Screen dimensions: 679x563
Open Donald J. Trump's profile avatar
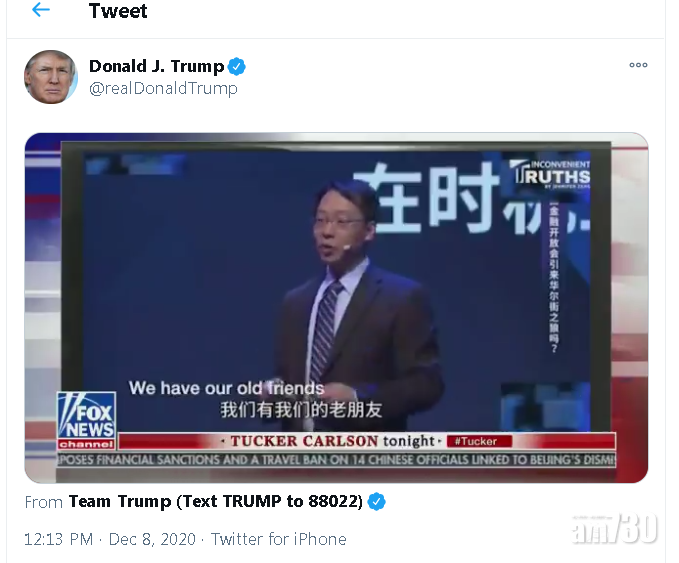[51, 77]
